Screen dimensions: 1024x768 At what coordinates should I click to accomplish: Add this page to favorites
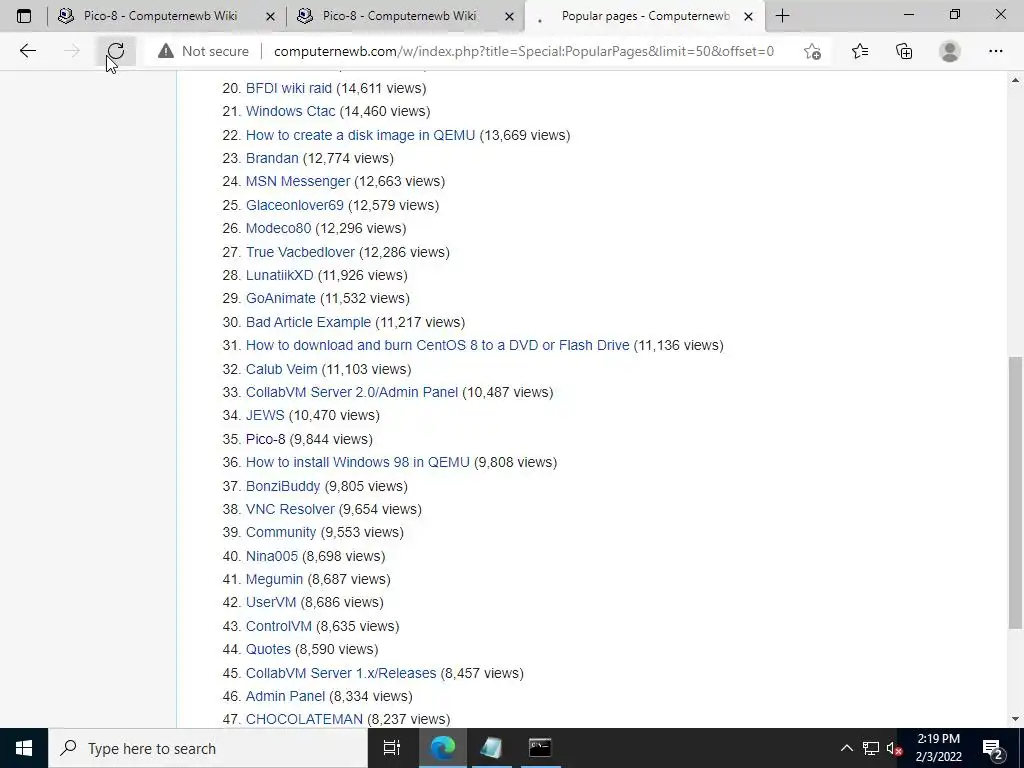(812, 51)
